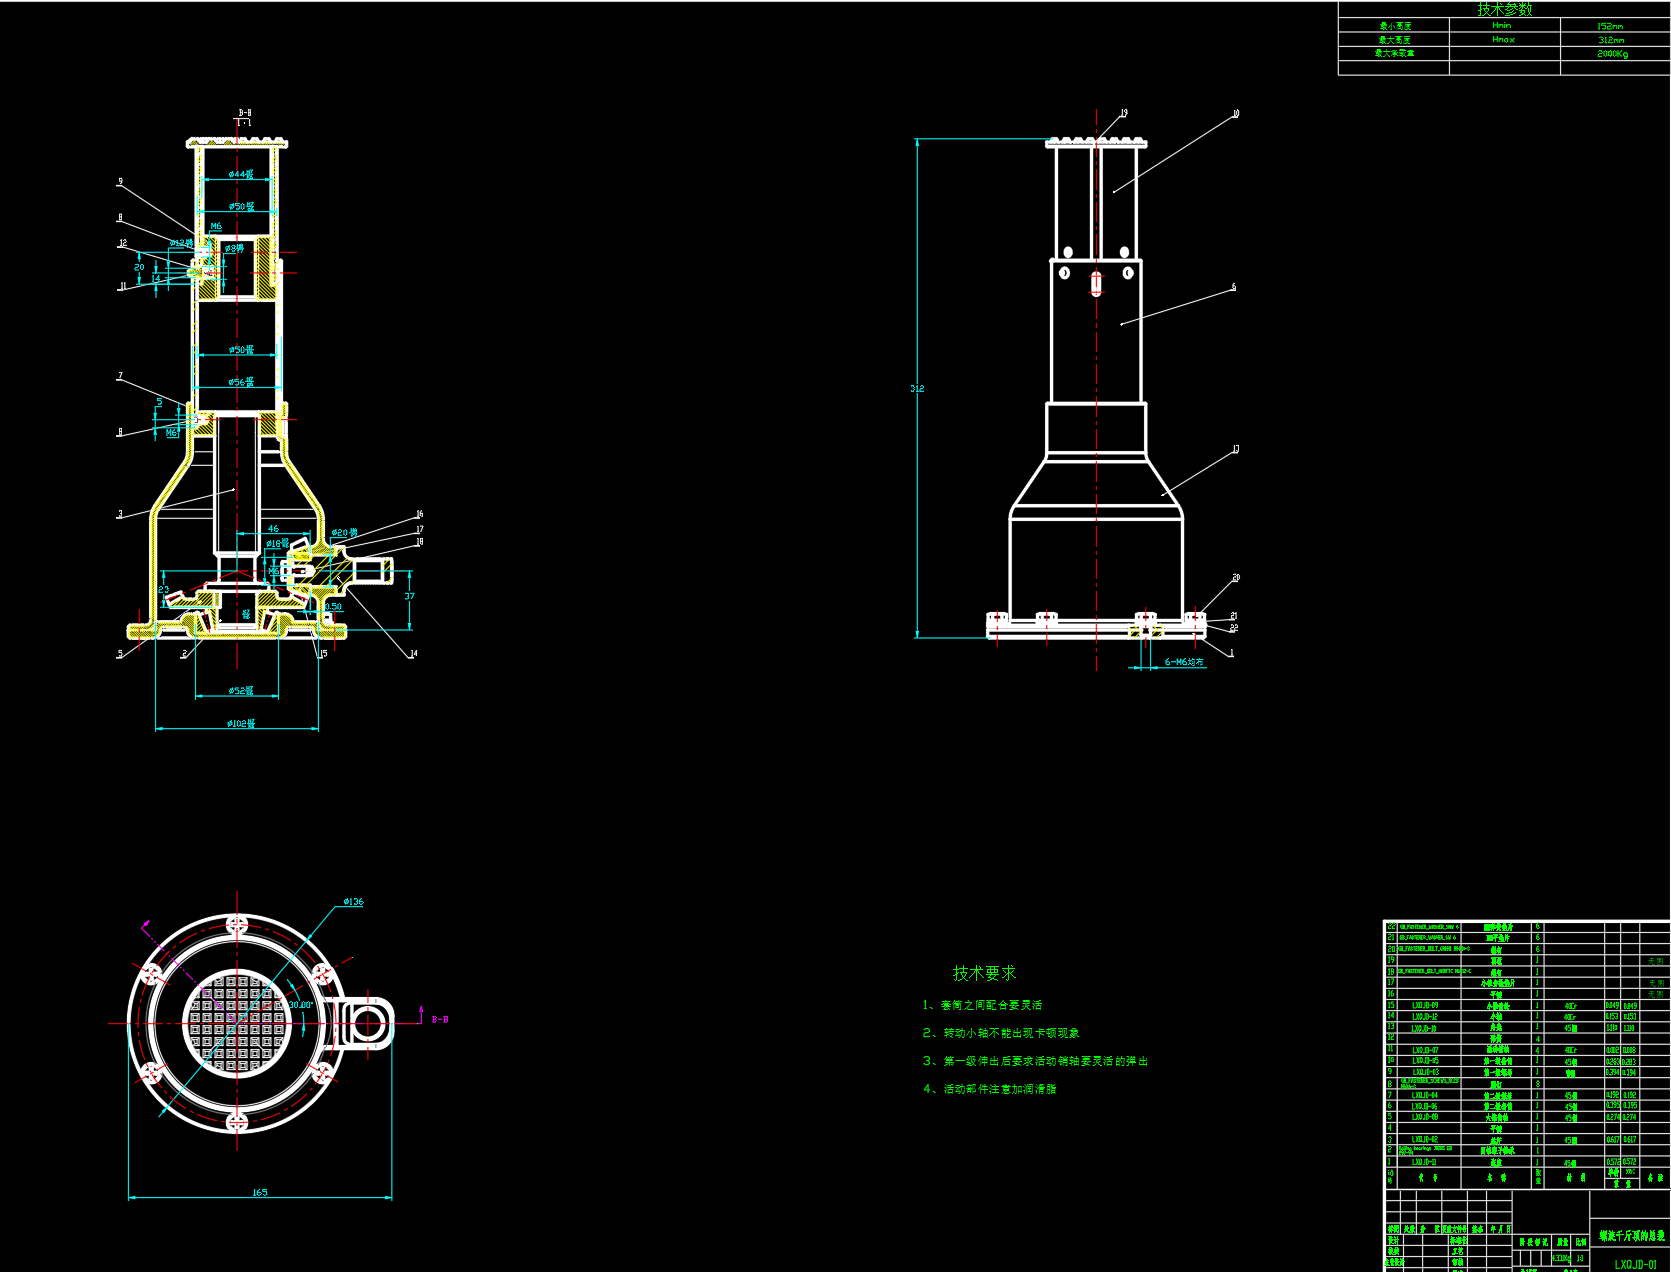
Task: Click the 30.00° angle annotation
Action: click(300, 1005)
